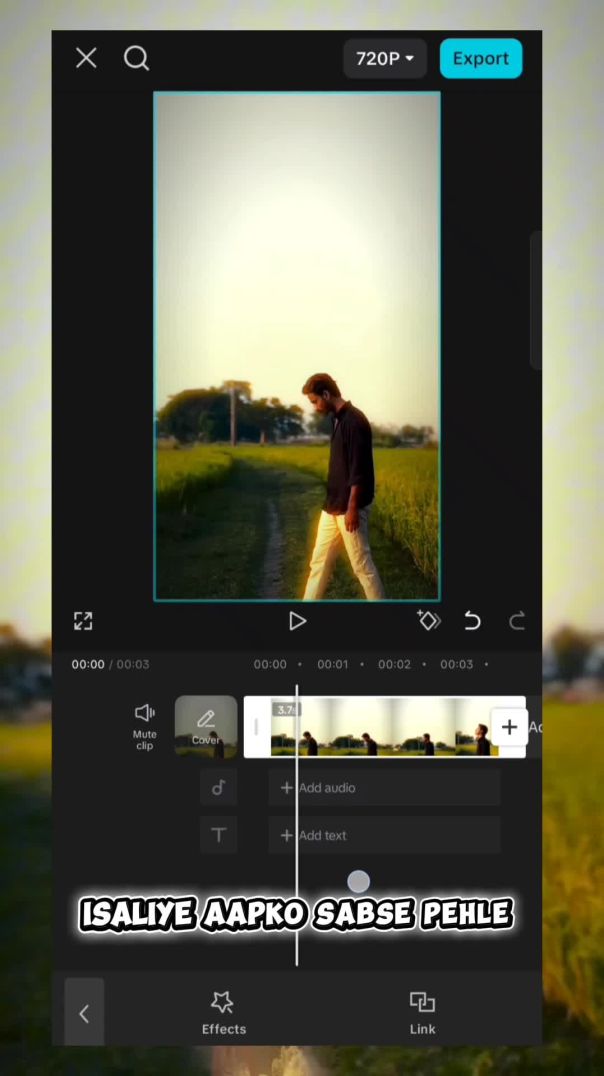Open the Effects menu

point(223,1012)
